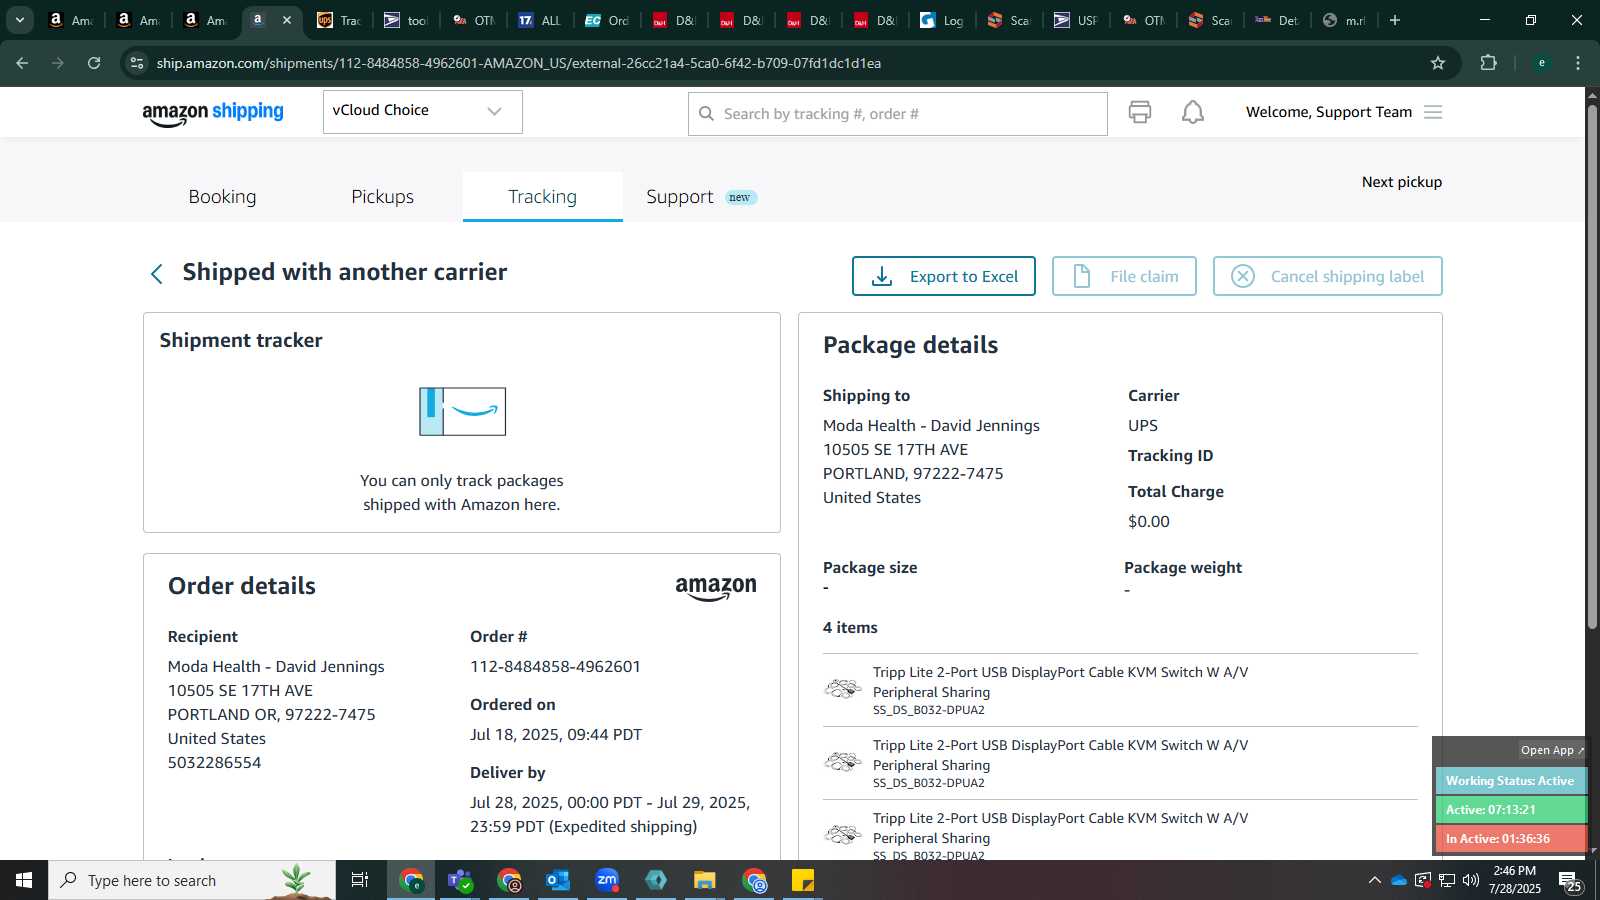Click the amazon shipping logo
This screenshot has height=900, width=1600.
pyautogui.click(x=213, y=113)
